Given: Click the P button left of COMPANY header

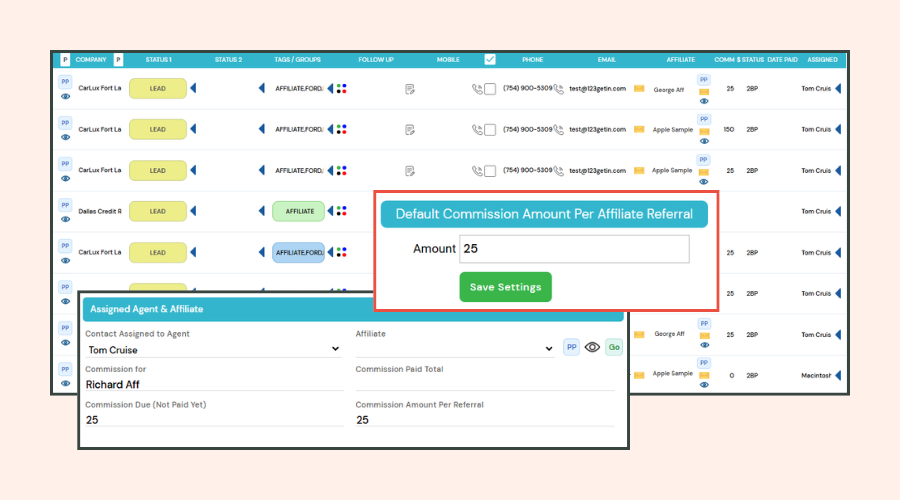Looking at the screenshot, I should click(65, 60).
